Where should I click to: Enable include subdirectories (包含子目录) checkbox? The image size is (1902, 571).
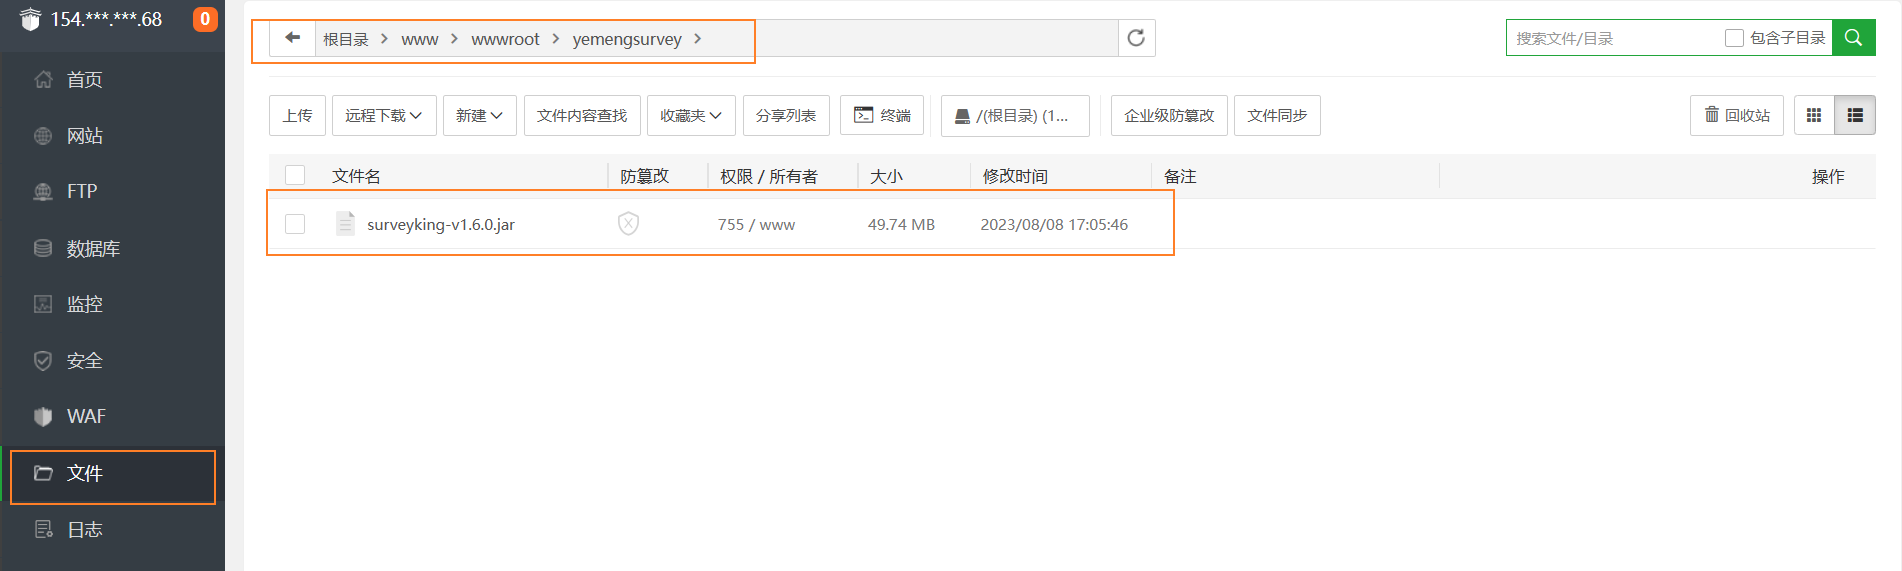click(1734, 38)
